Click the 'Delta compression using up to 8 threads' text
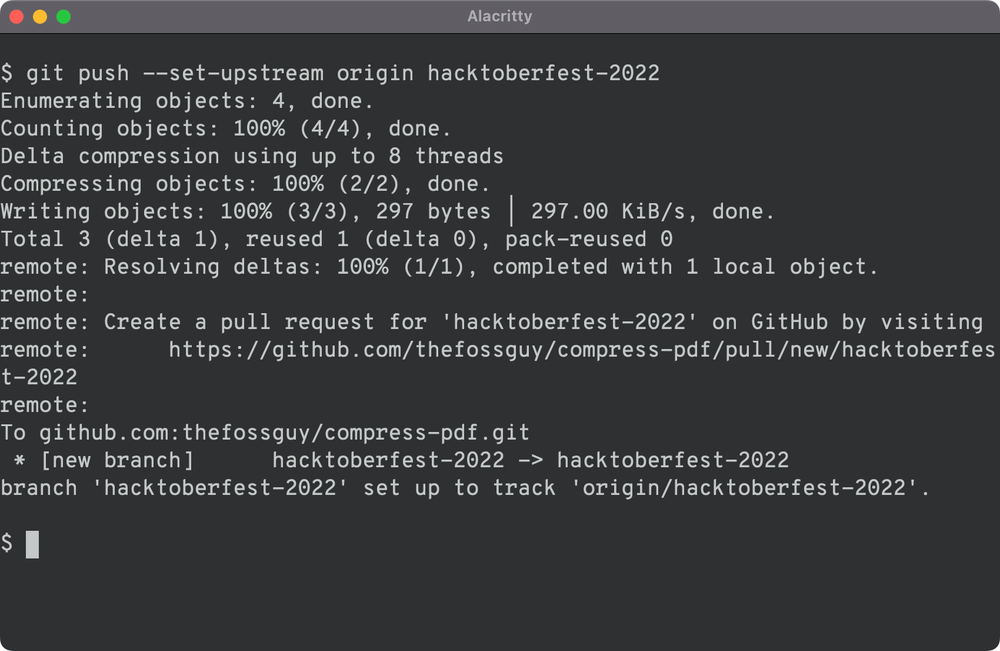Screen dimensions: 1000x651 click(x=250, y=156)
